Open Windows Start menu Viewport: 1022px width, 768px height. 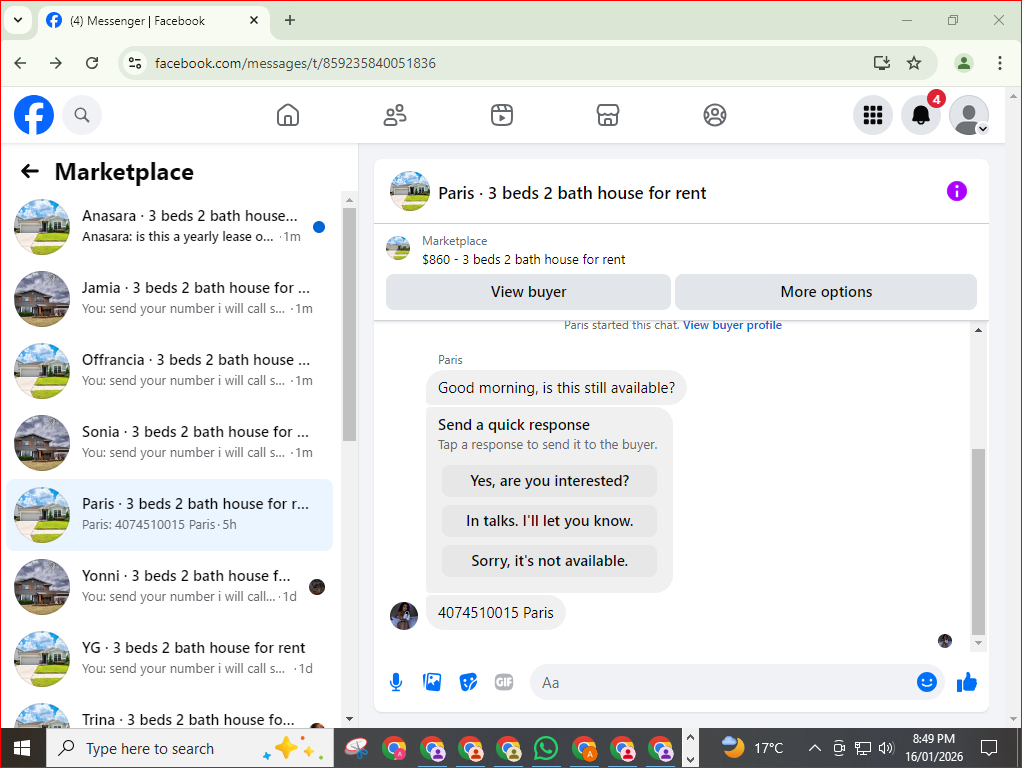(x=22, y=748)
